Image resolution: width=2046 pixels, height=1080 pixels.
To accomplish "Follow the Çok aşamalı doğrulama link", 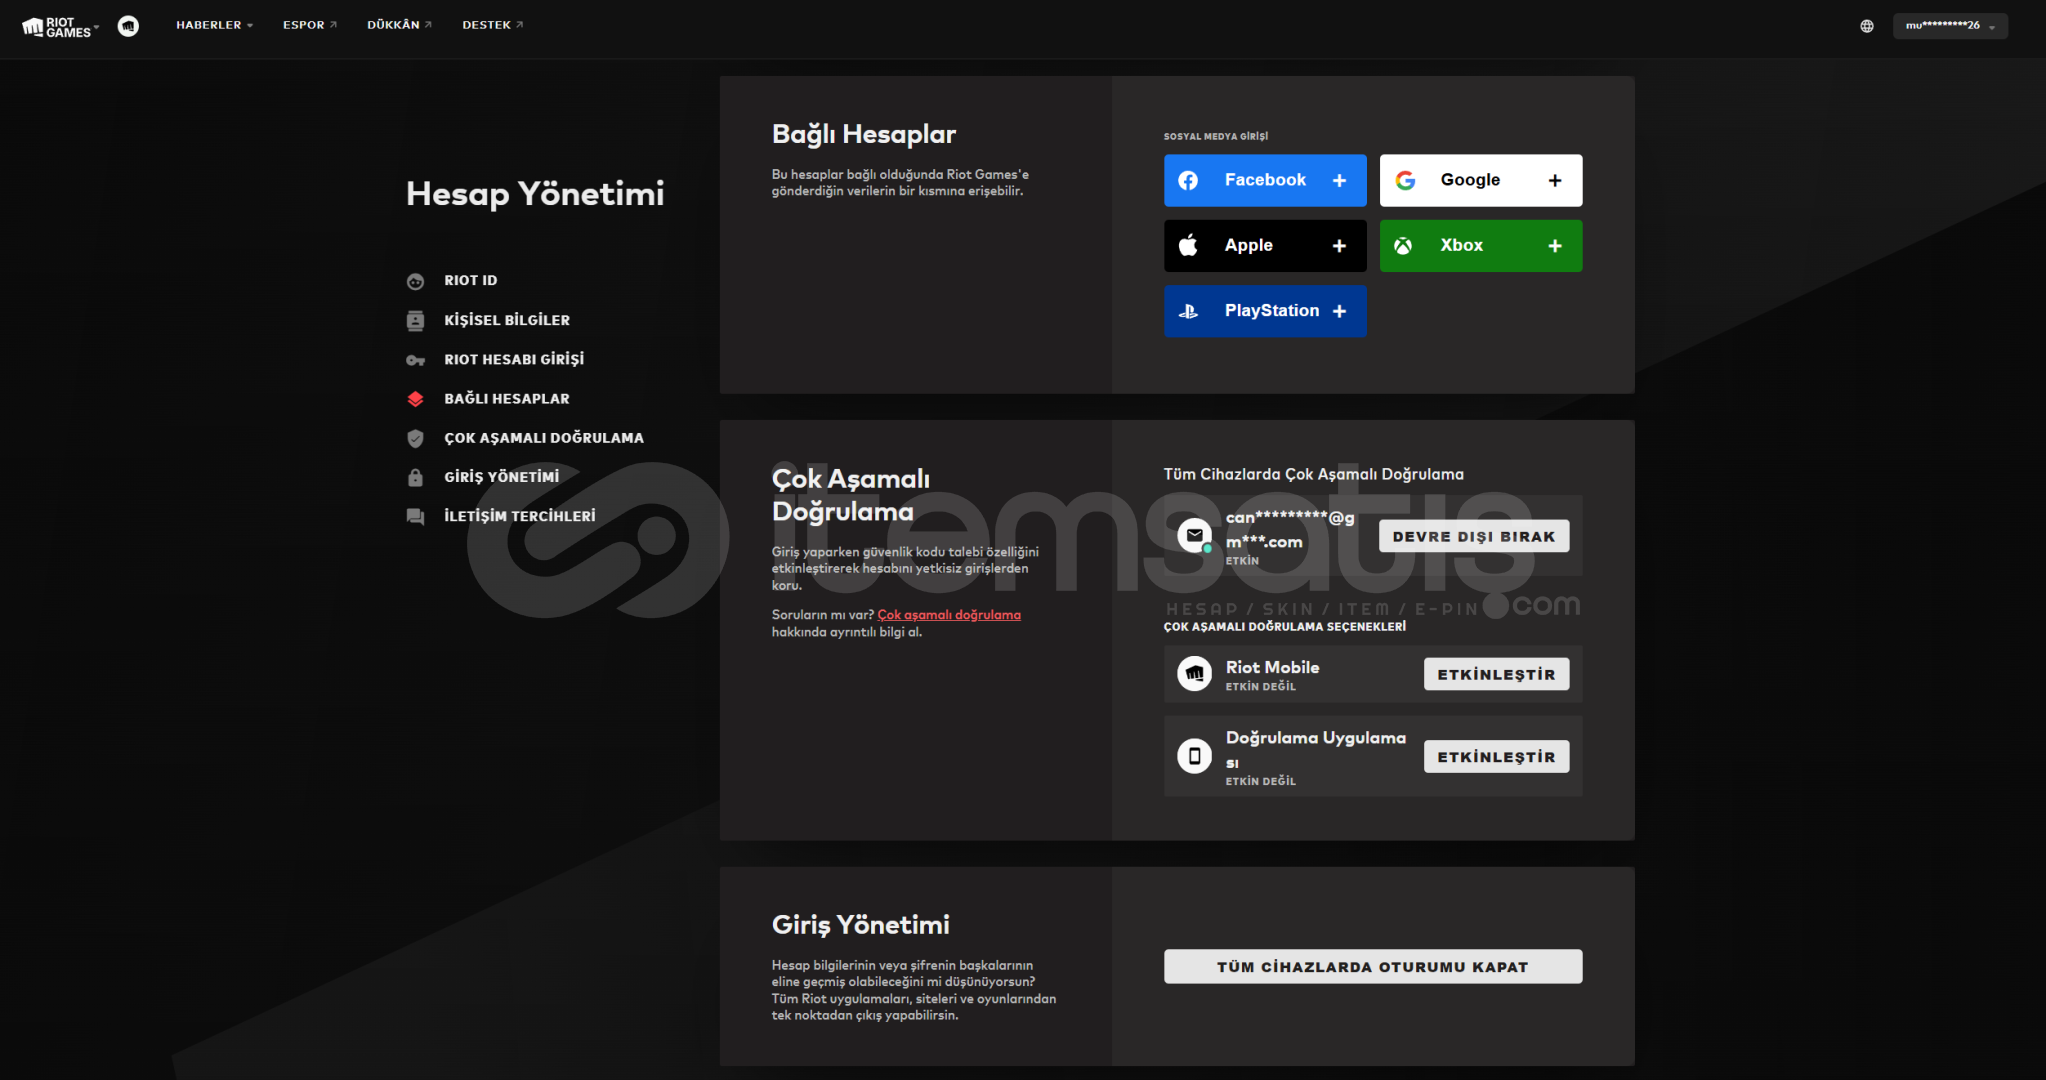I will point(948,615).
